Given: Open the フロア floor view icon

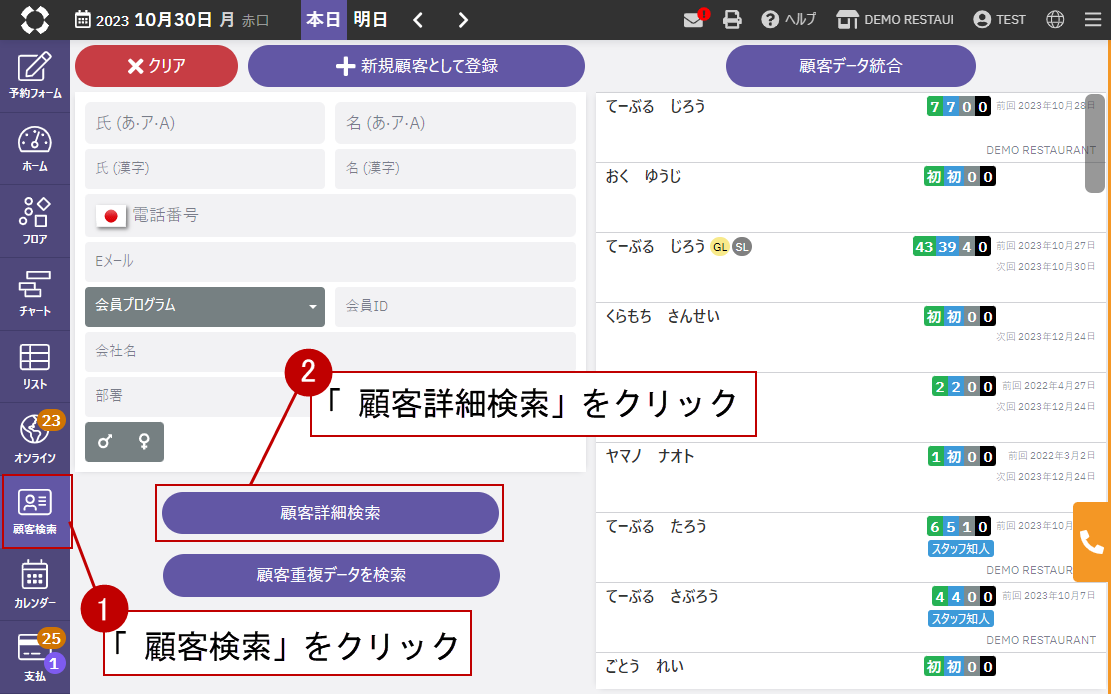Looking at the screenshot, I should click(x=35, y=221).
